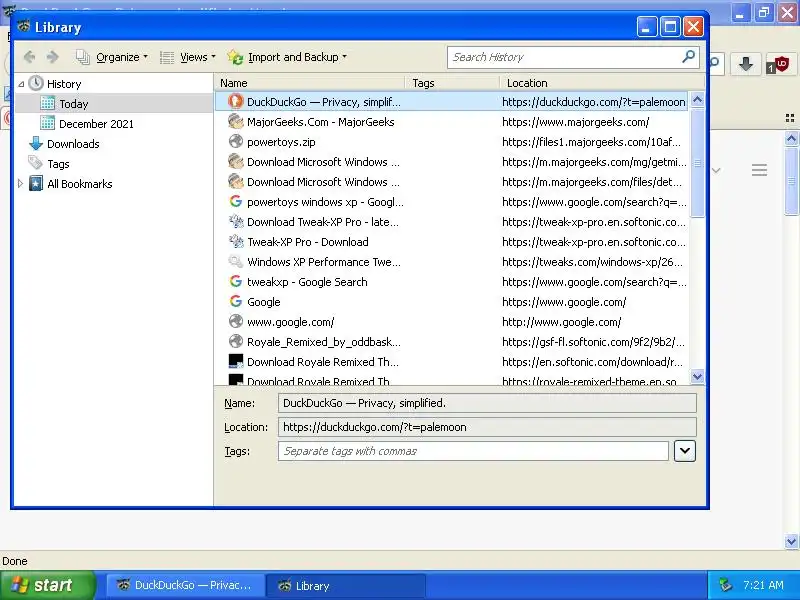Viewport: 800px width, 600px height.
Task: Click the system tray icon by the clock
Action: pyautogui.click(x=725, y=585)
